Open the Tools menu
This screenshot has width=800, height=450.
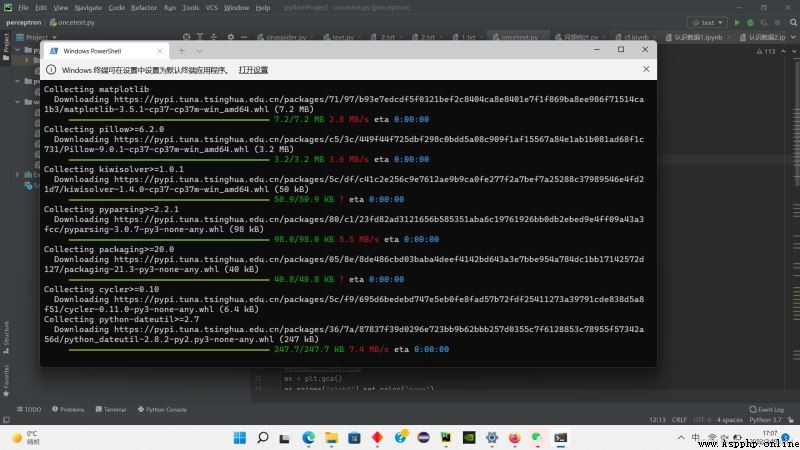coord(191,8)
